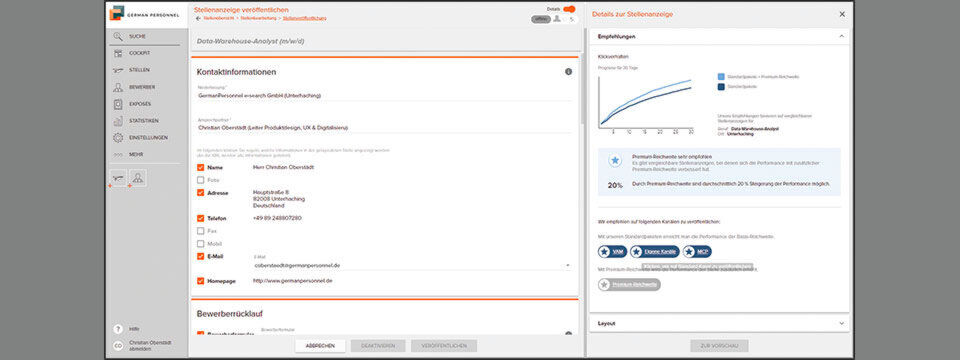The height and width of the screenshot is (360, 960).
Task: Enable the Foto checkbox
Action: coord(200,180)
